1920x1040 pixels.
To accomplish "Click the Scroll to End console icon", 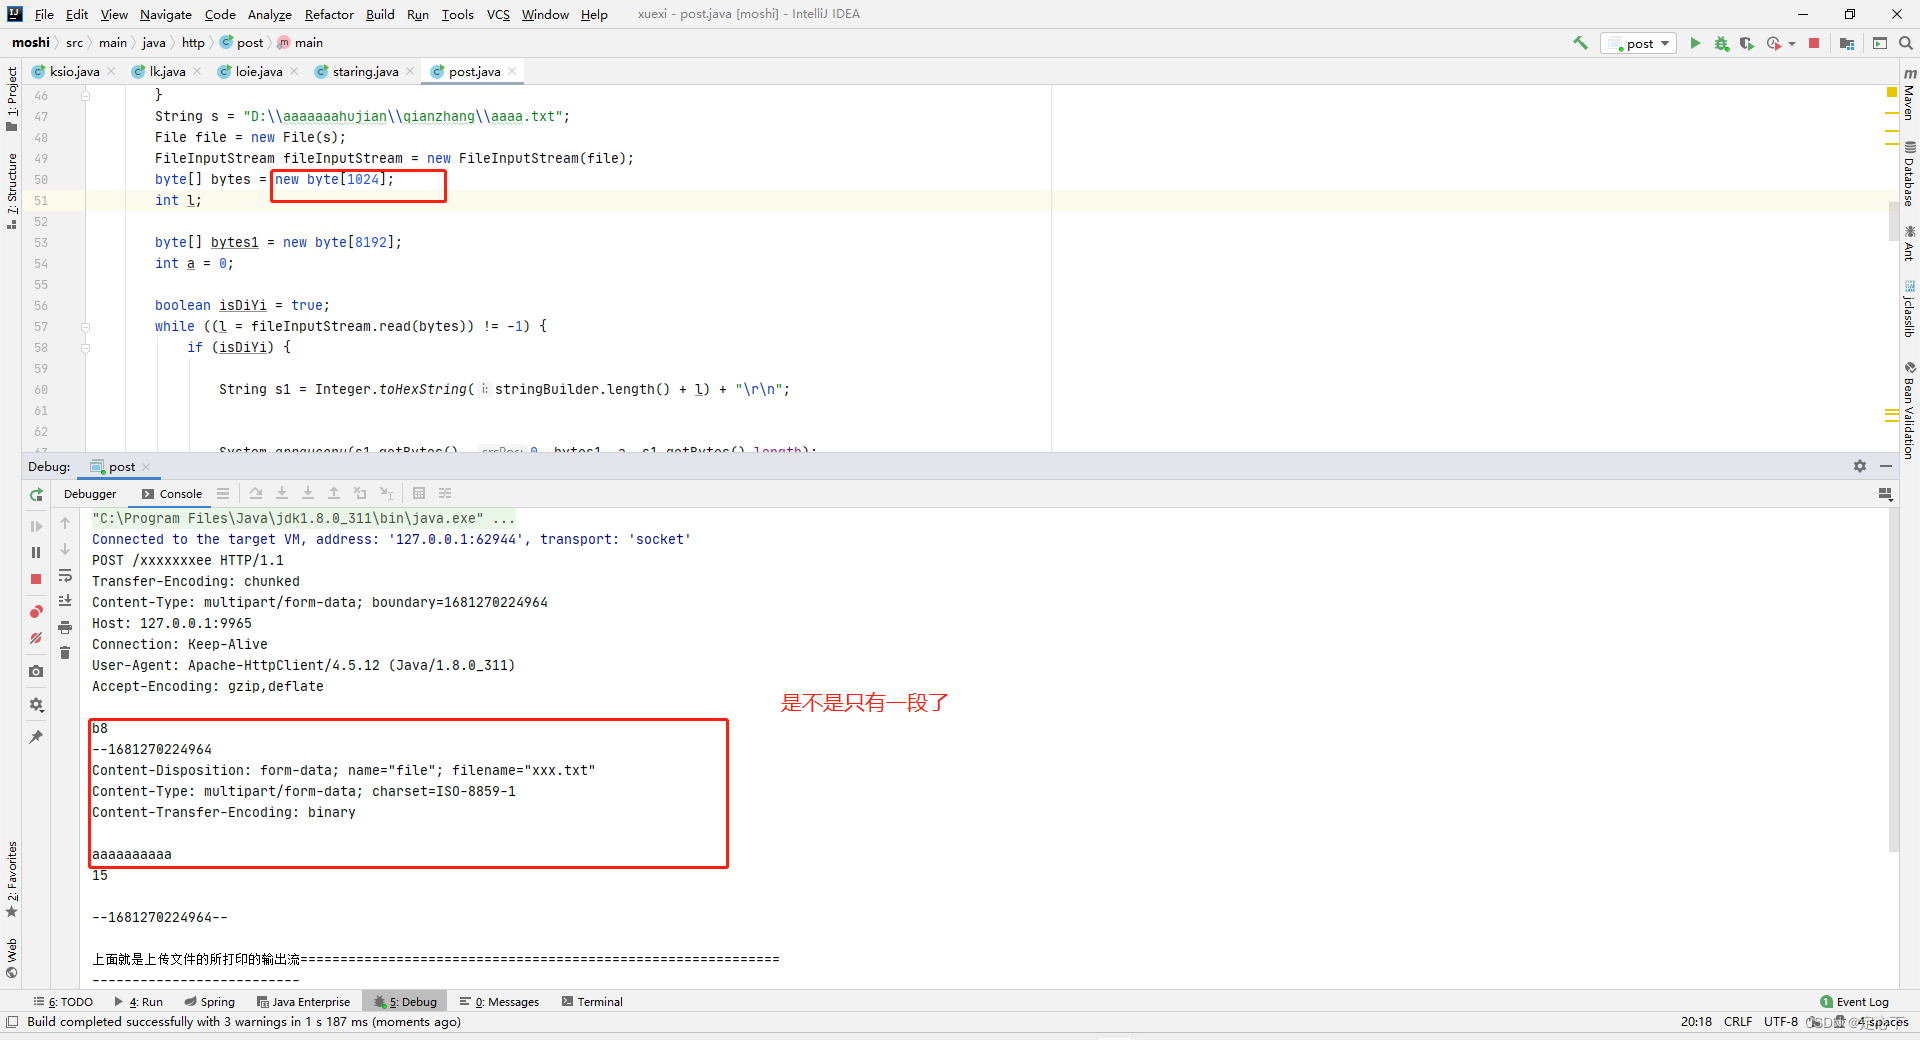I will coord(65,601).
